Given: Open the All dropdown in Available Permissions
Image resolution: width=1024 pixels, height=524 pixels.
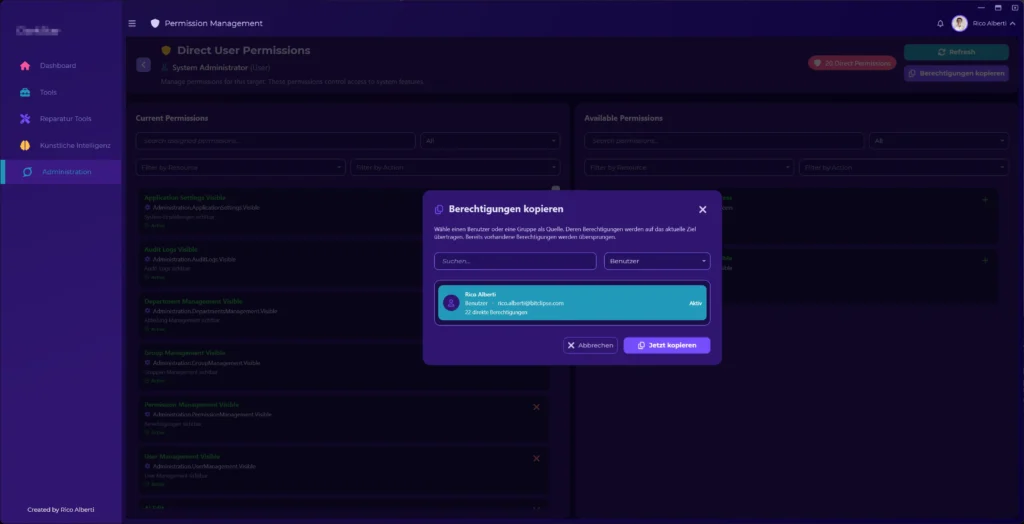Looking at the screenshot, I should (938, 140).
